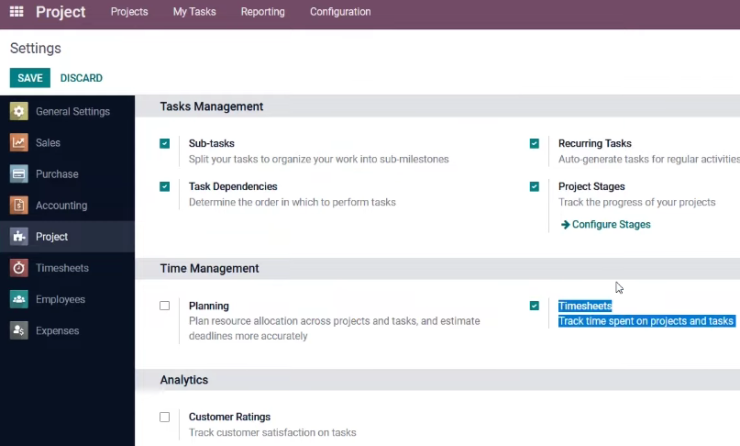Click the Recurring Tasks label
The height and width of the screenshot is (446, 740).
(x=595, y=143)
